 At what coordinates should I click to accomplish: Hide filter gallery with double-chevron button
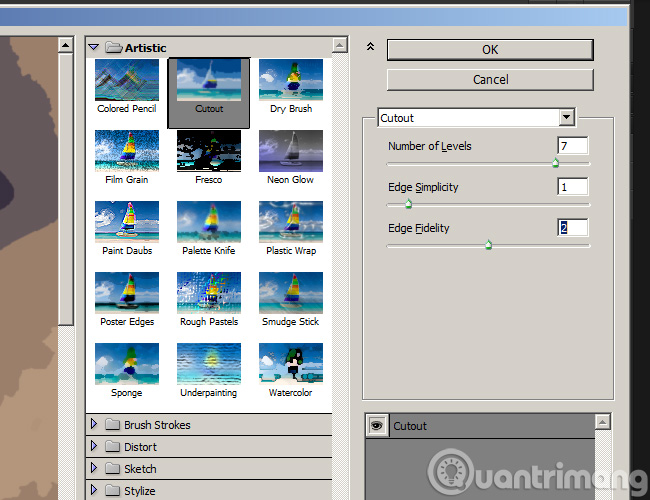click(x=371, y=46)
